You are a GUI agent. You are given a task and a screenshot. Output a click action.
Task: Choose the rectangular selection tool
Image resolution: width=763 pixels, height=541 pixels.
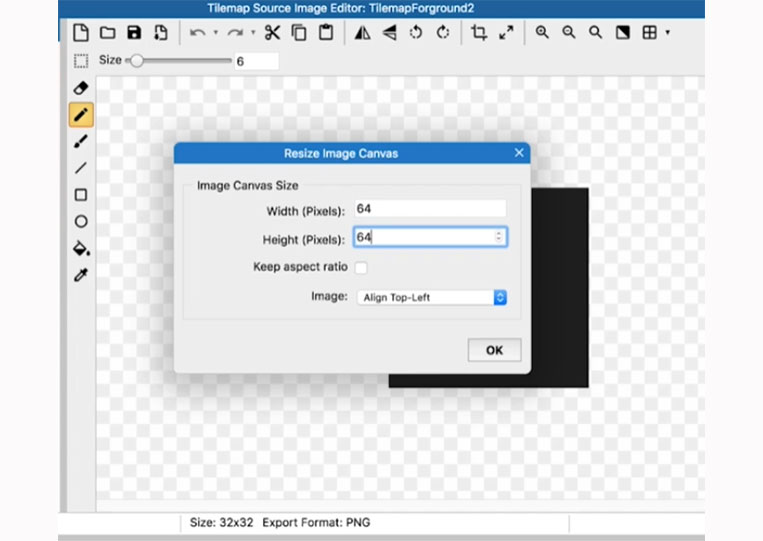tap(81, 61)
